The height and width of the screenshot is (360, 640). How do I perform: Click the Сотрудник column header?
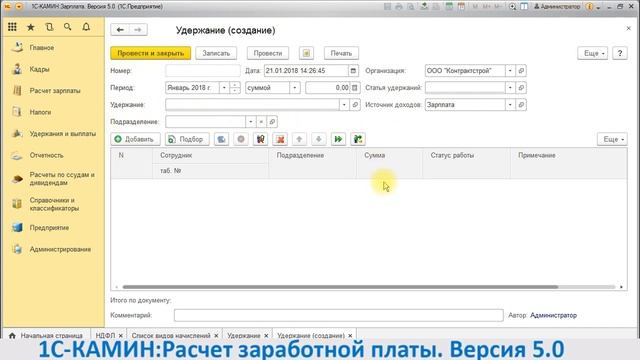point(211,156)
